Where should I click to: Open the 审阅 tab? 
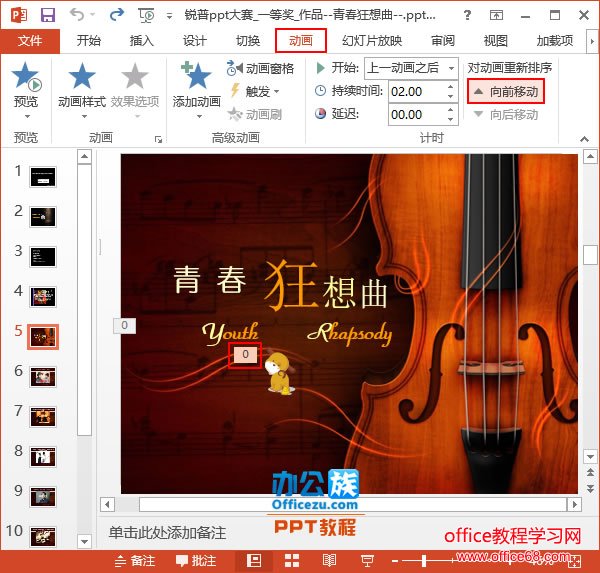pyautogui.click(x=443, y=41)
